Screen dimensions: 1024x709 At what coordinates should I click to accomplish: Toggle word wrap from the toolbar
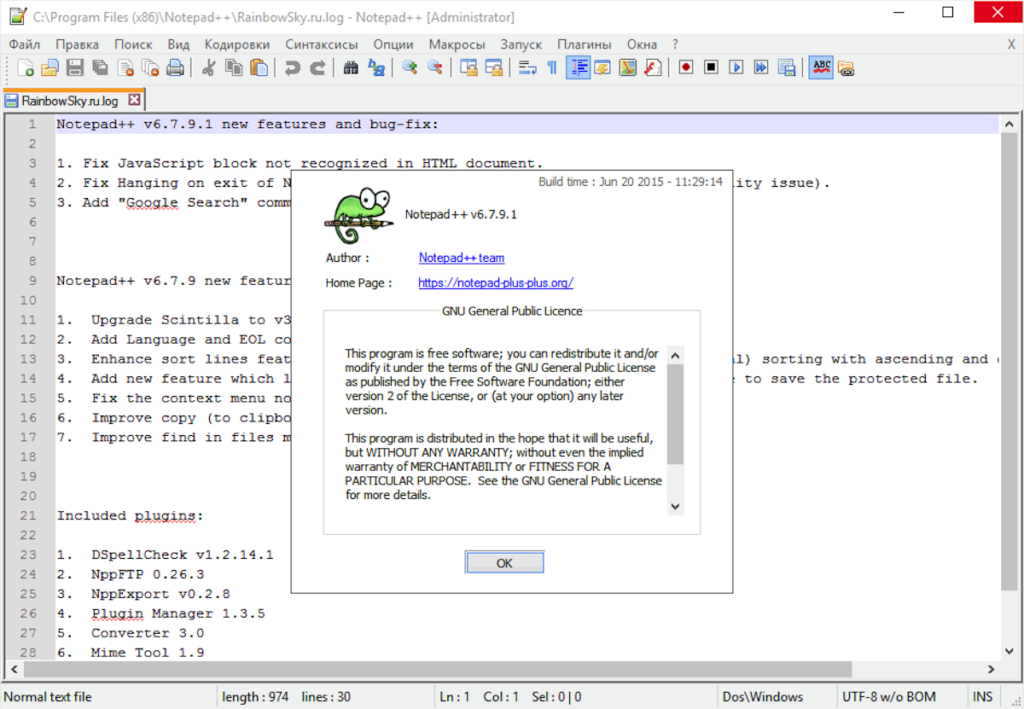click(528, 68)
